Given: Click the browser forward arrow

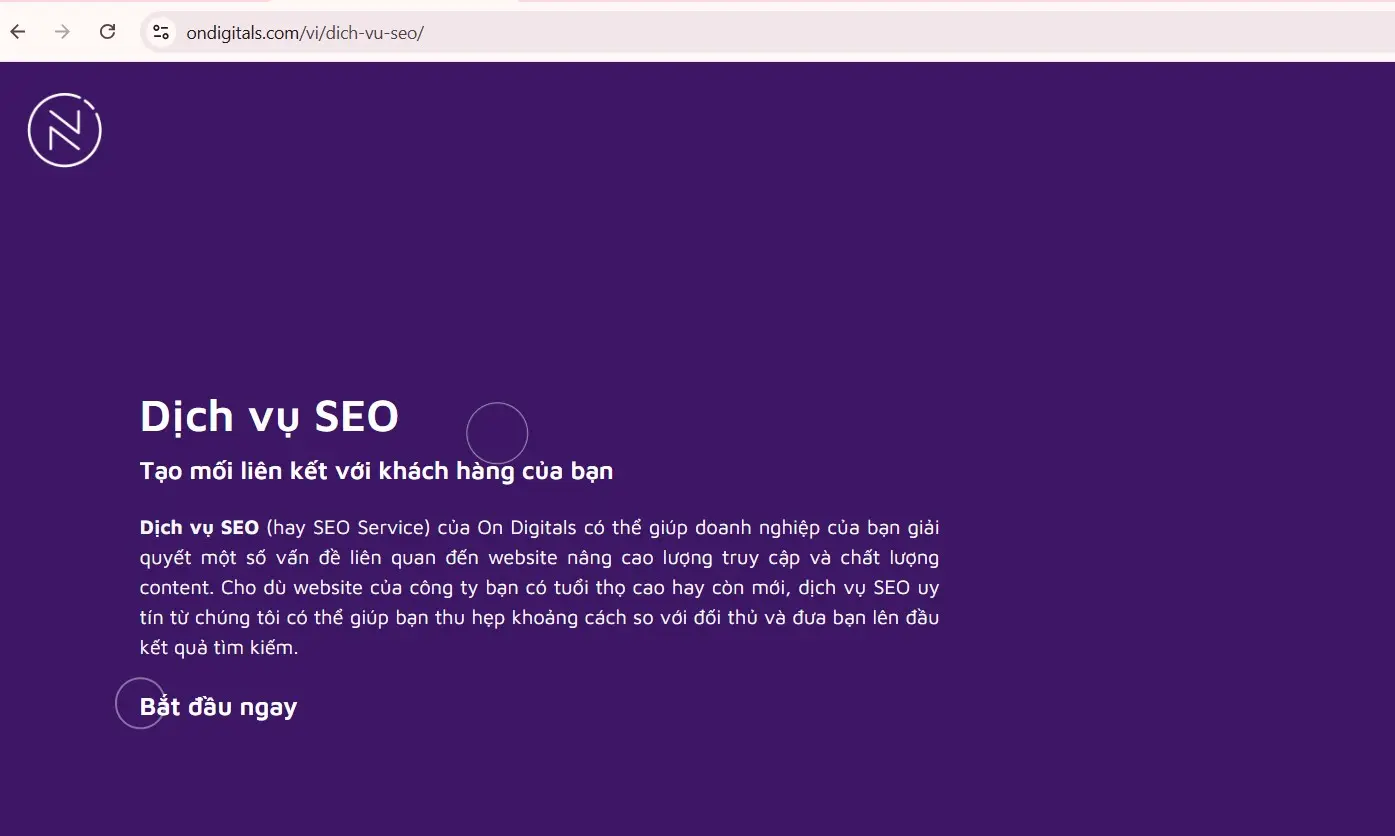Looking at the screenshot, I should click(x=63, y=32).
